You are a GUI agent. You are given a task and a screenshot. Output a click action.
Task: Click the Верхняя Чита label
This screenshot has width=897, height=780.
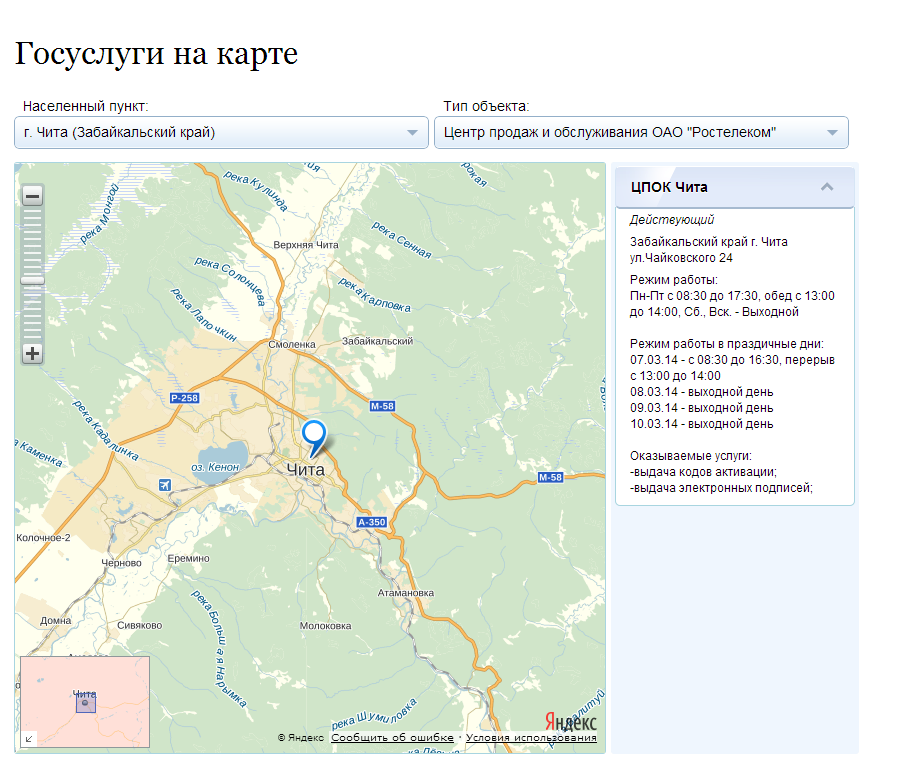pos(306,245)
